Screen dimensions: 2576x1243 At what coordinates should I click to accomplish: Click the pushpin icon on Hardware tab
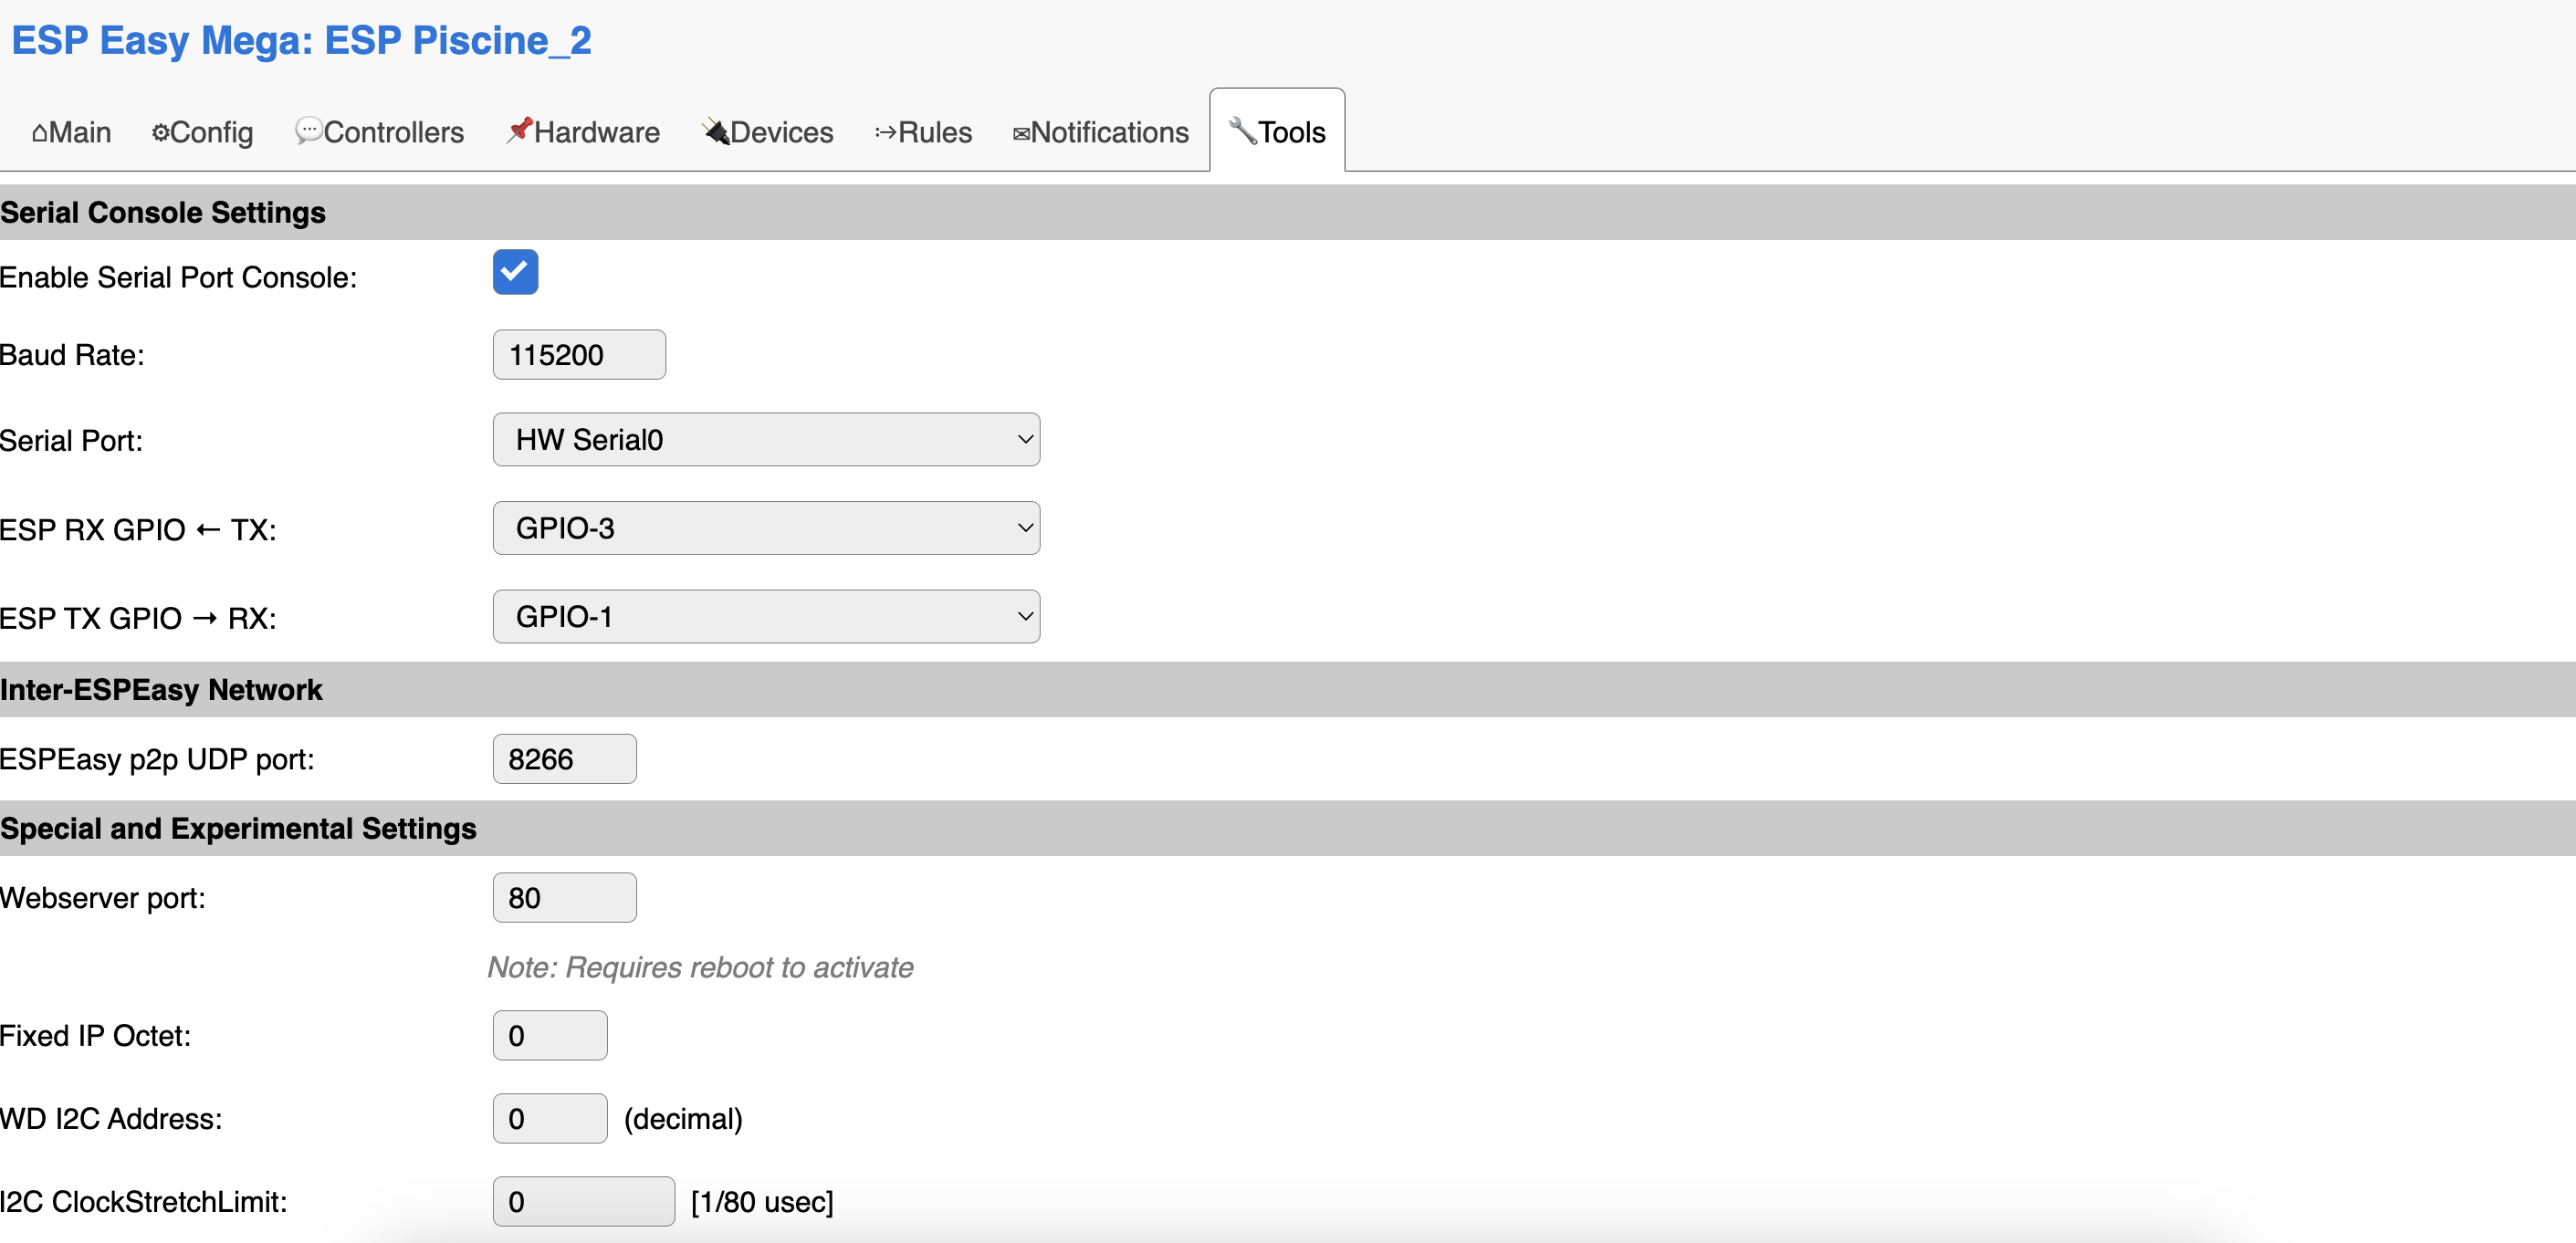519,130
